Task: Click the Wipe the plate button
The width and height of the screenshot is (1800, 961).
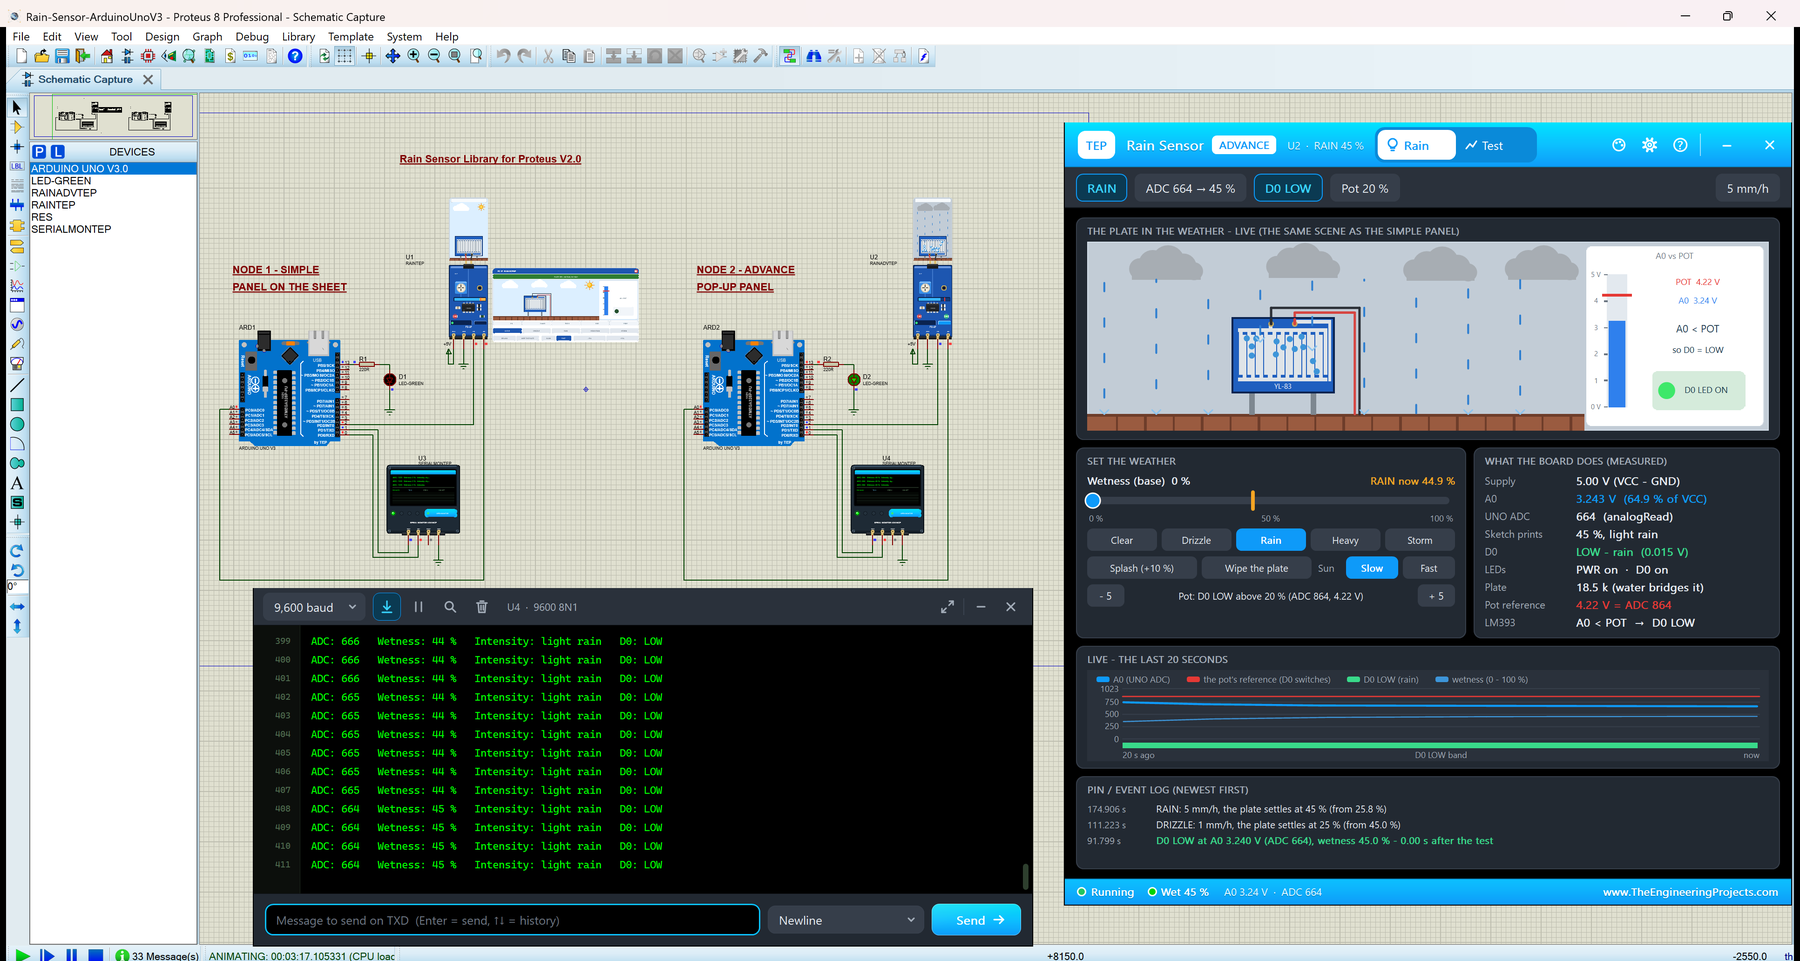Action: click(1256, 568)
